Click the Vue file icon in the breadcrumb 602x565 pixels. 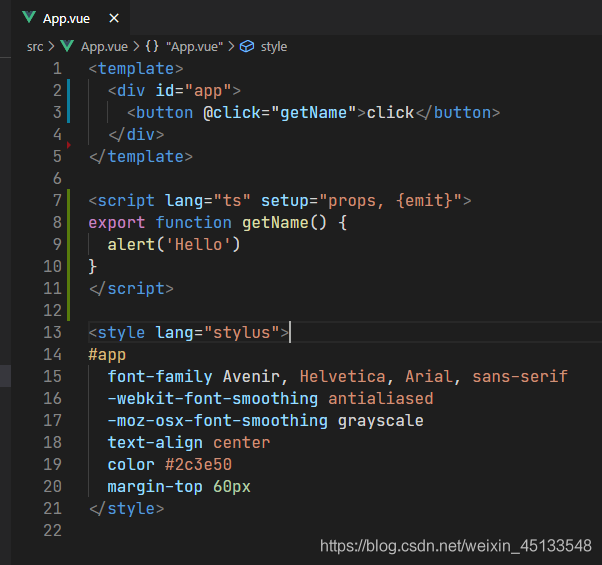click(68, 46)
